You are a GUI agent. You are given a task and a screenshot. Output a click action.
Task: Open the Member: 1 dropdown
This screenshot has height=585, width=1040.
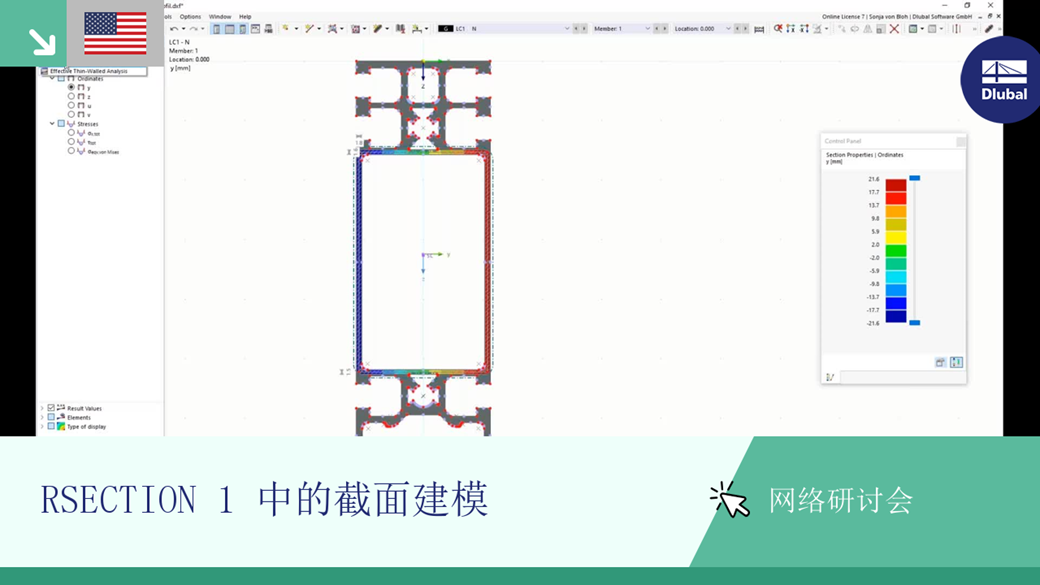click(x=648, y=28)
